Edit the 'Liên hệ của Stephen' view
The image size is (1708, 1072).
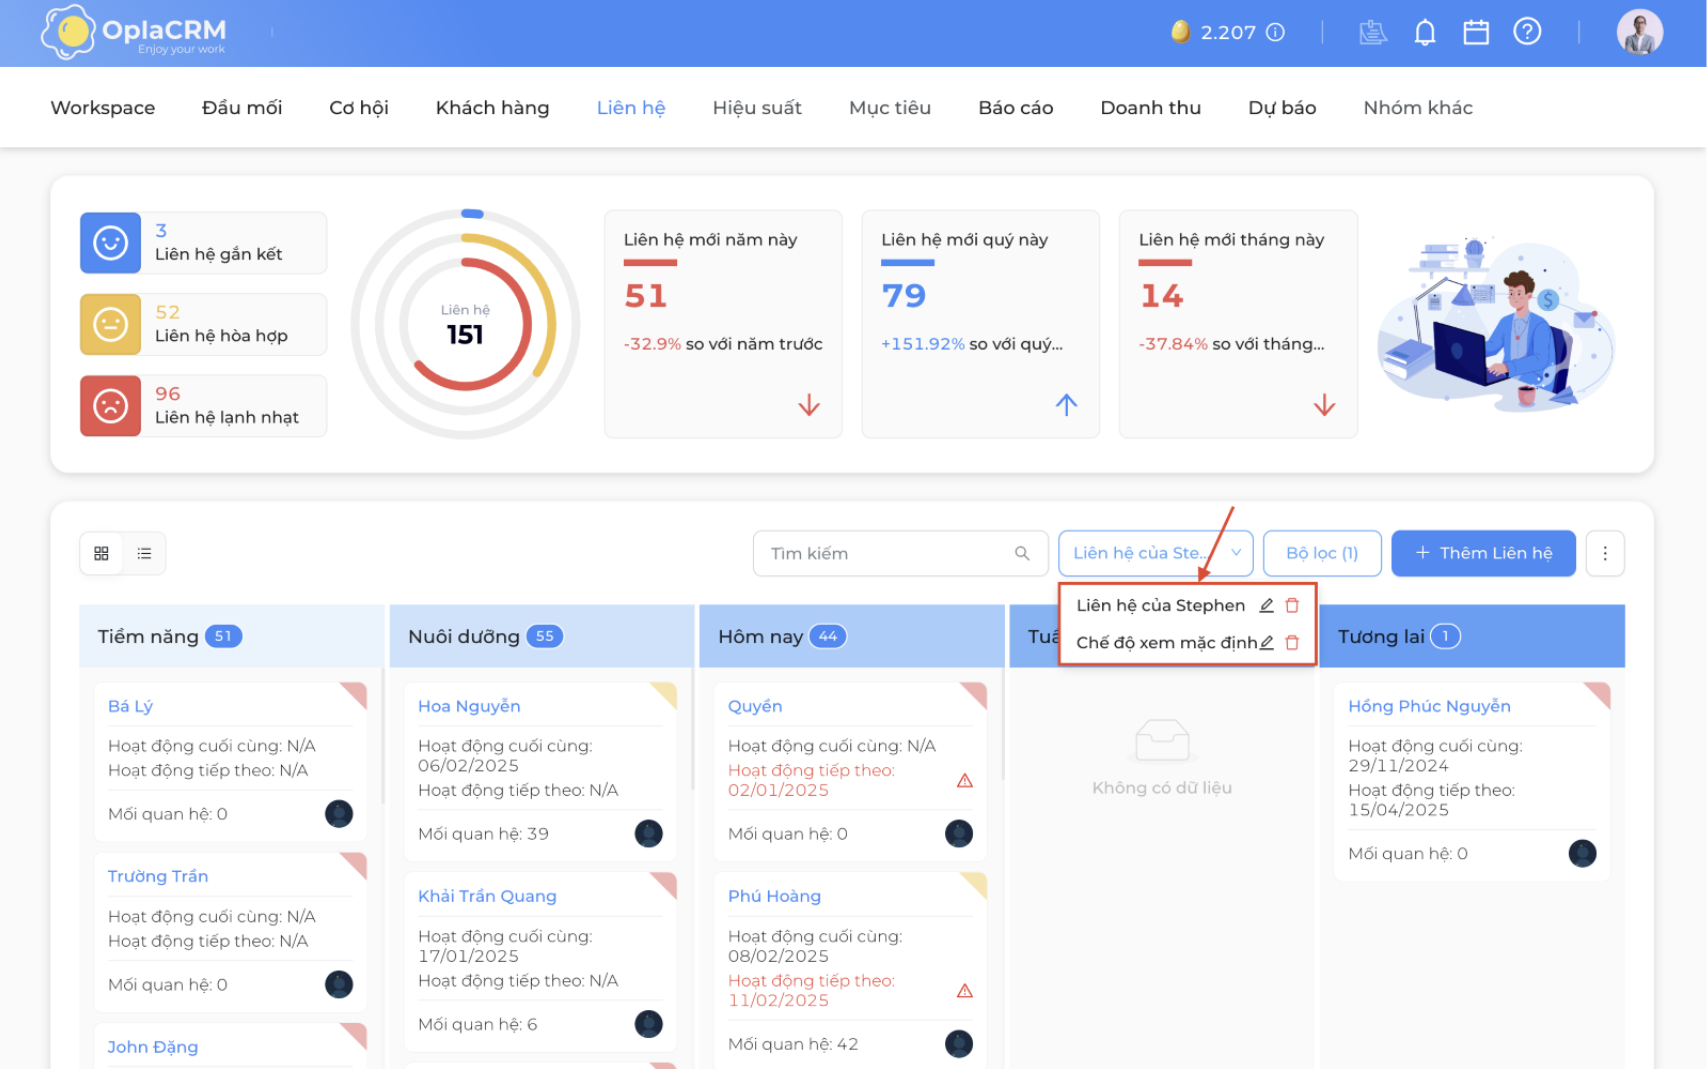click(1266, 605)
